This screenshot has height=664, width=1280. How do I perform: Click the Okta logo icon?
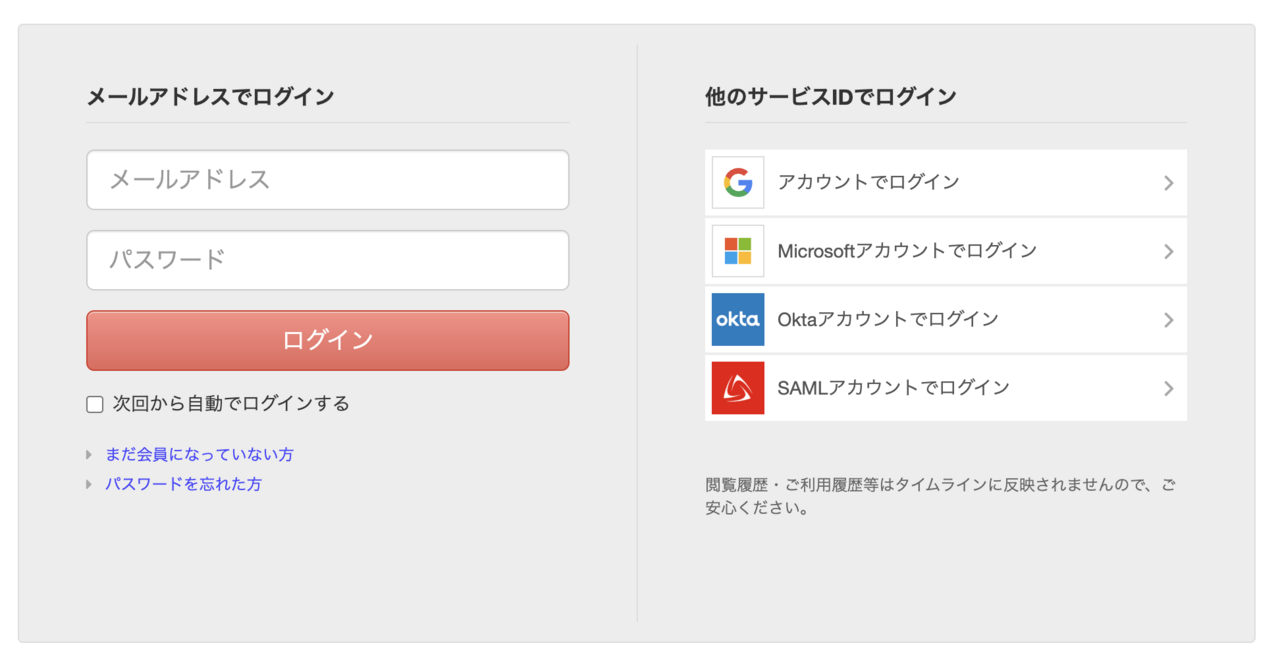[x=738, y=319]
